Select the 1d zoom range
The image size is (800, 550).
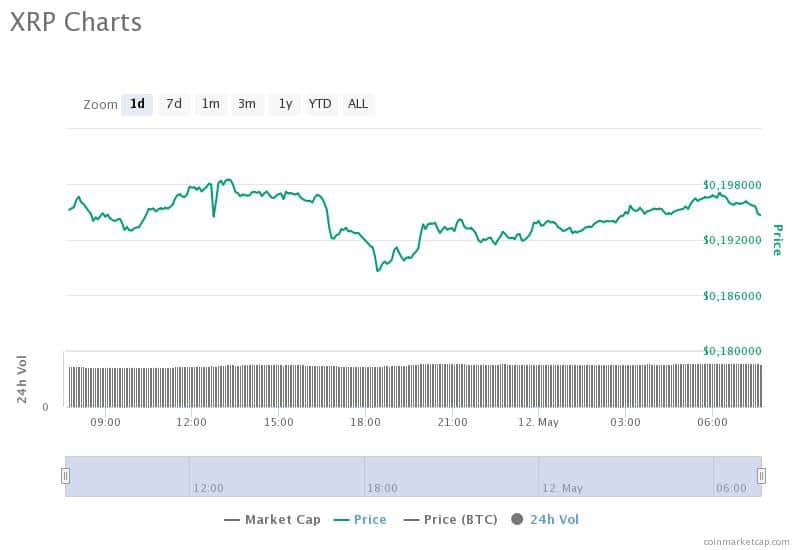(x=137, y=104)
